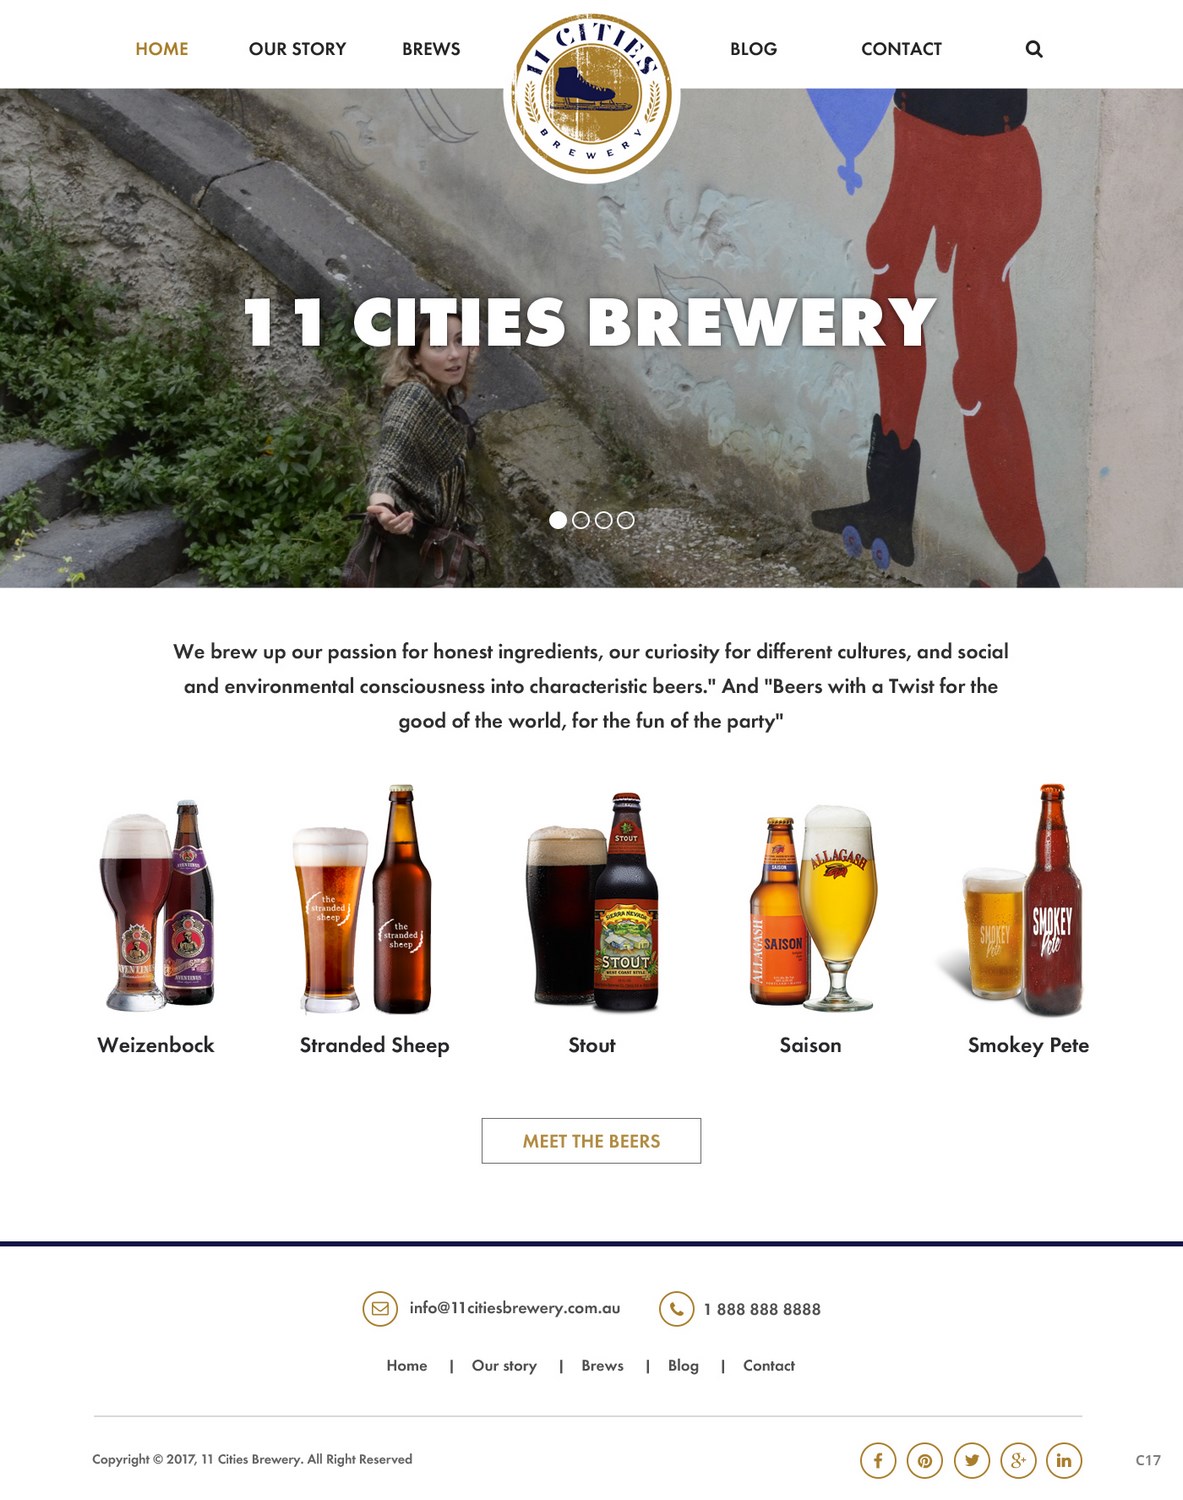Click the email envelope icon
1183x1500 pixels.
click(380, 1308)
